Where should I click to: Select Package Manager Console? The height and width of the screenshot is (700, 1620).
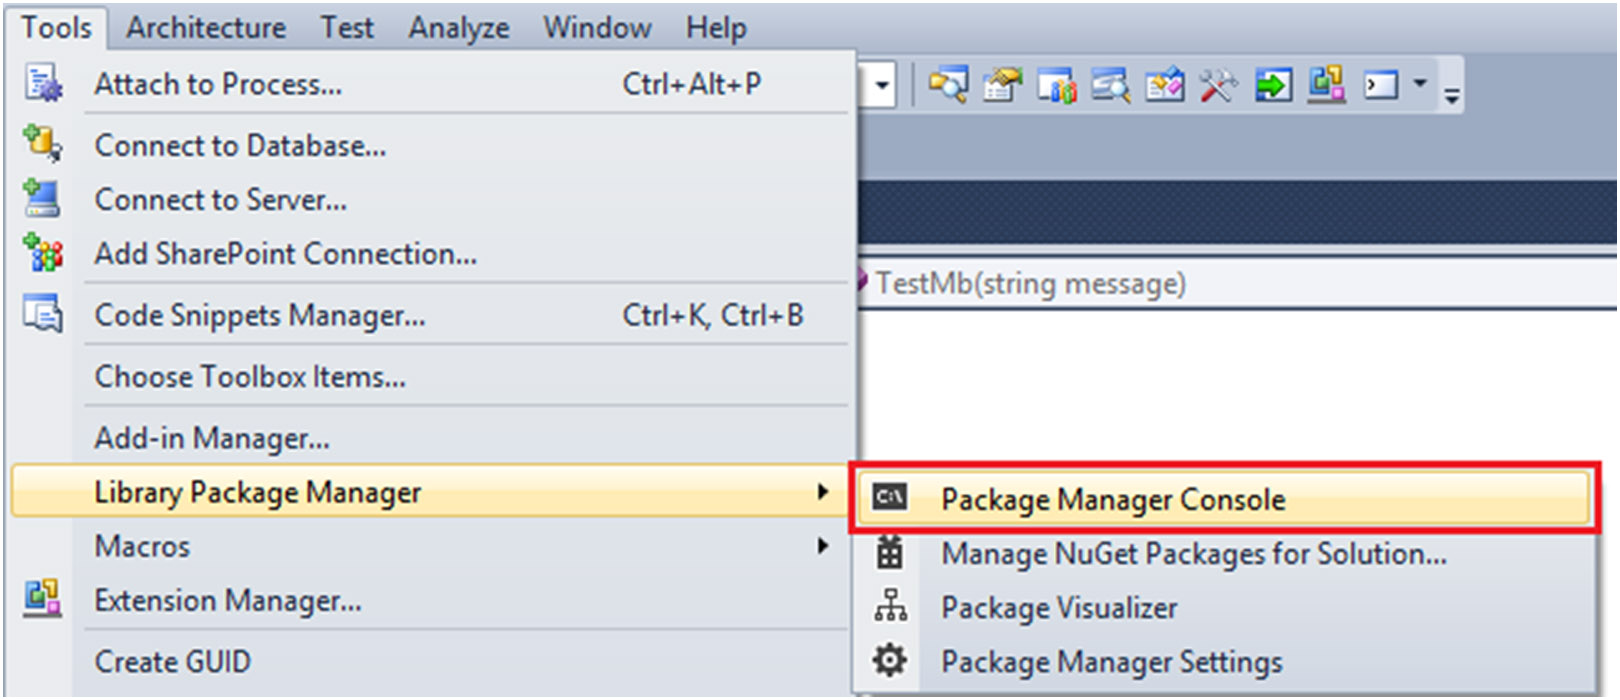tap(1112, 499)
